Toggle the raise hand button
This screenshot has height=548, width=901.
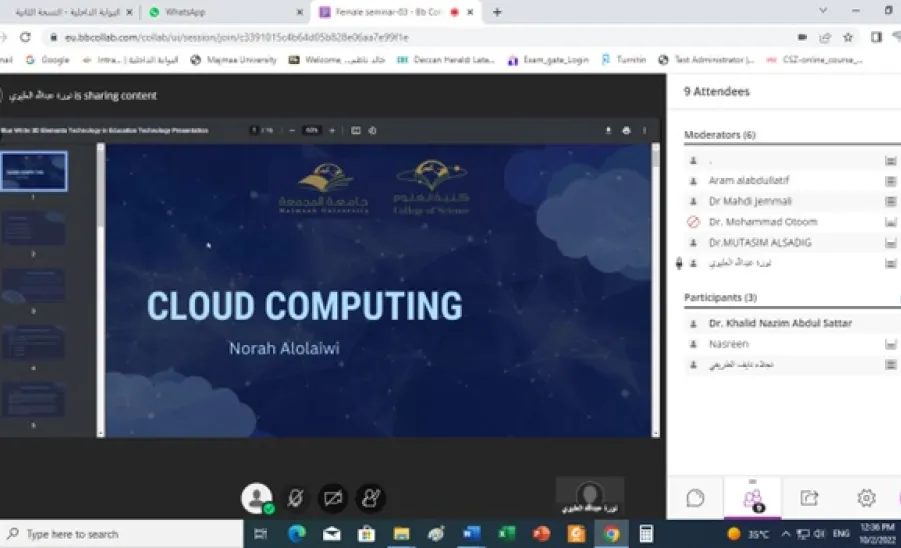(371, 498)
